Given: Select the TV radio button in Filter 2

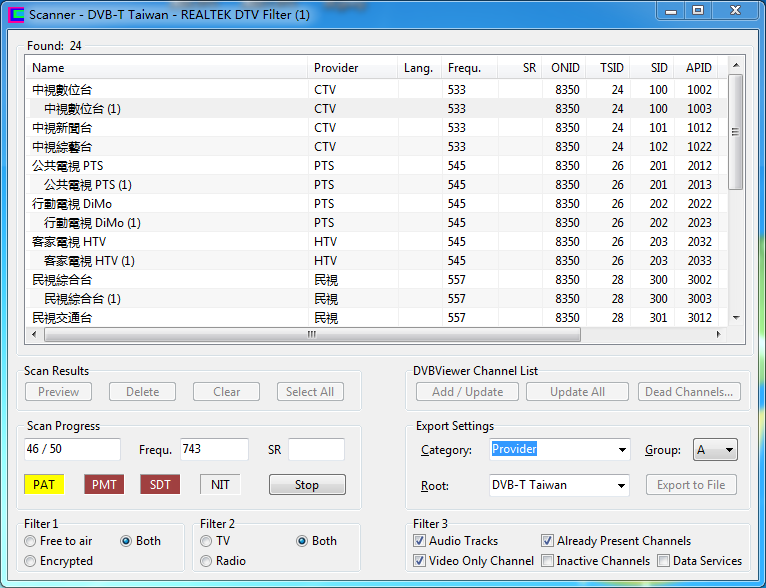Looking at the screenshot, I should (x=215, y=541).
